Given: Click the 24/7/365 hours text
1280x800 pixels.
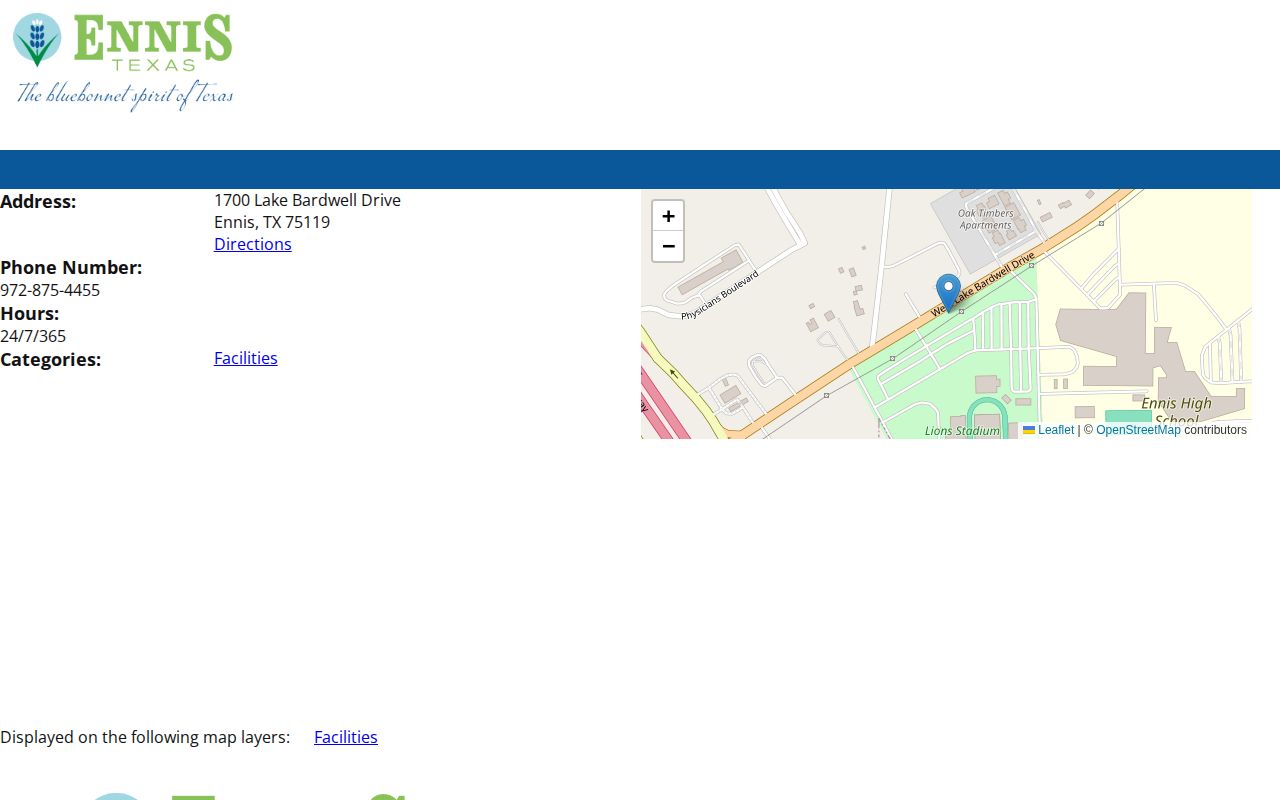Looking at the screenshot, I should point(33,336).
